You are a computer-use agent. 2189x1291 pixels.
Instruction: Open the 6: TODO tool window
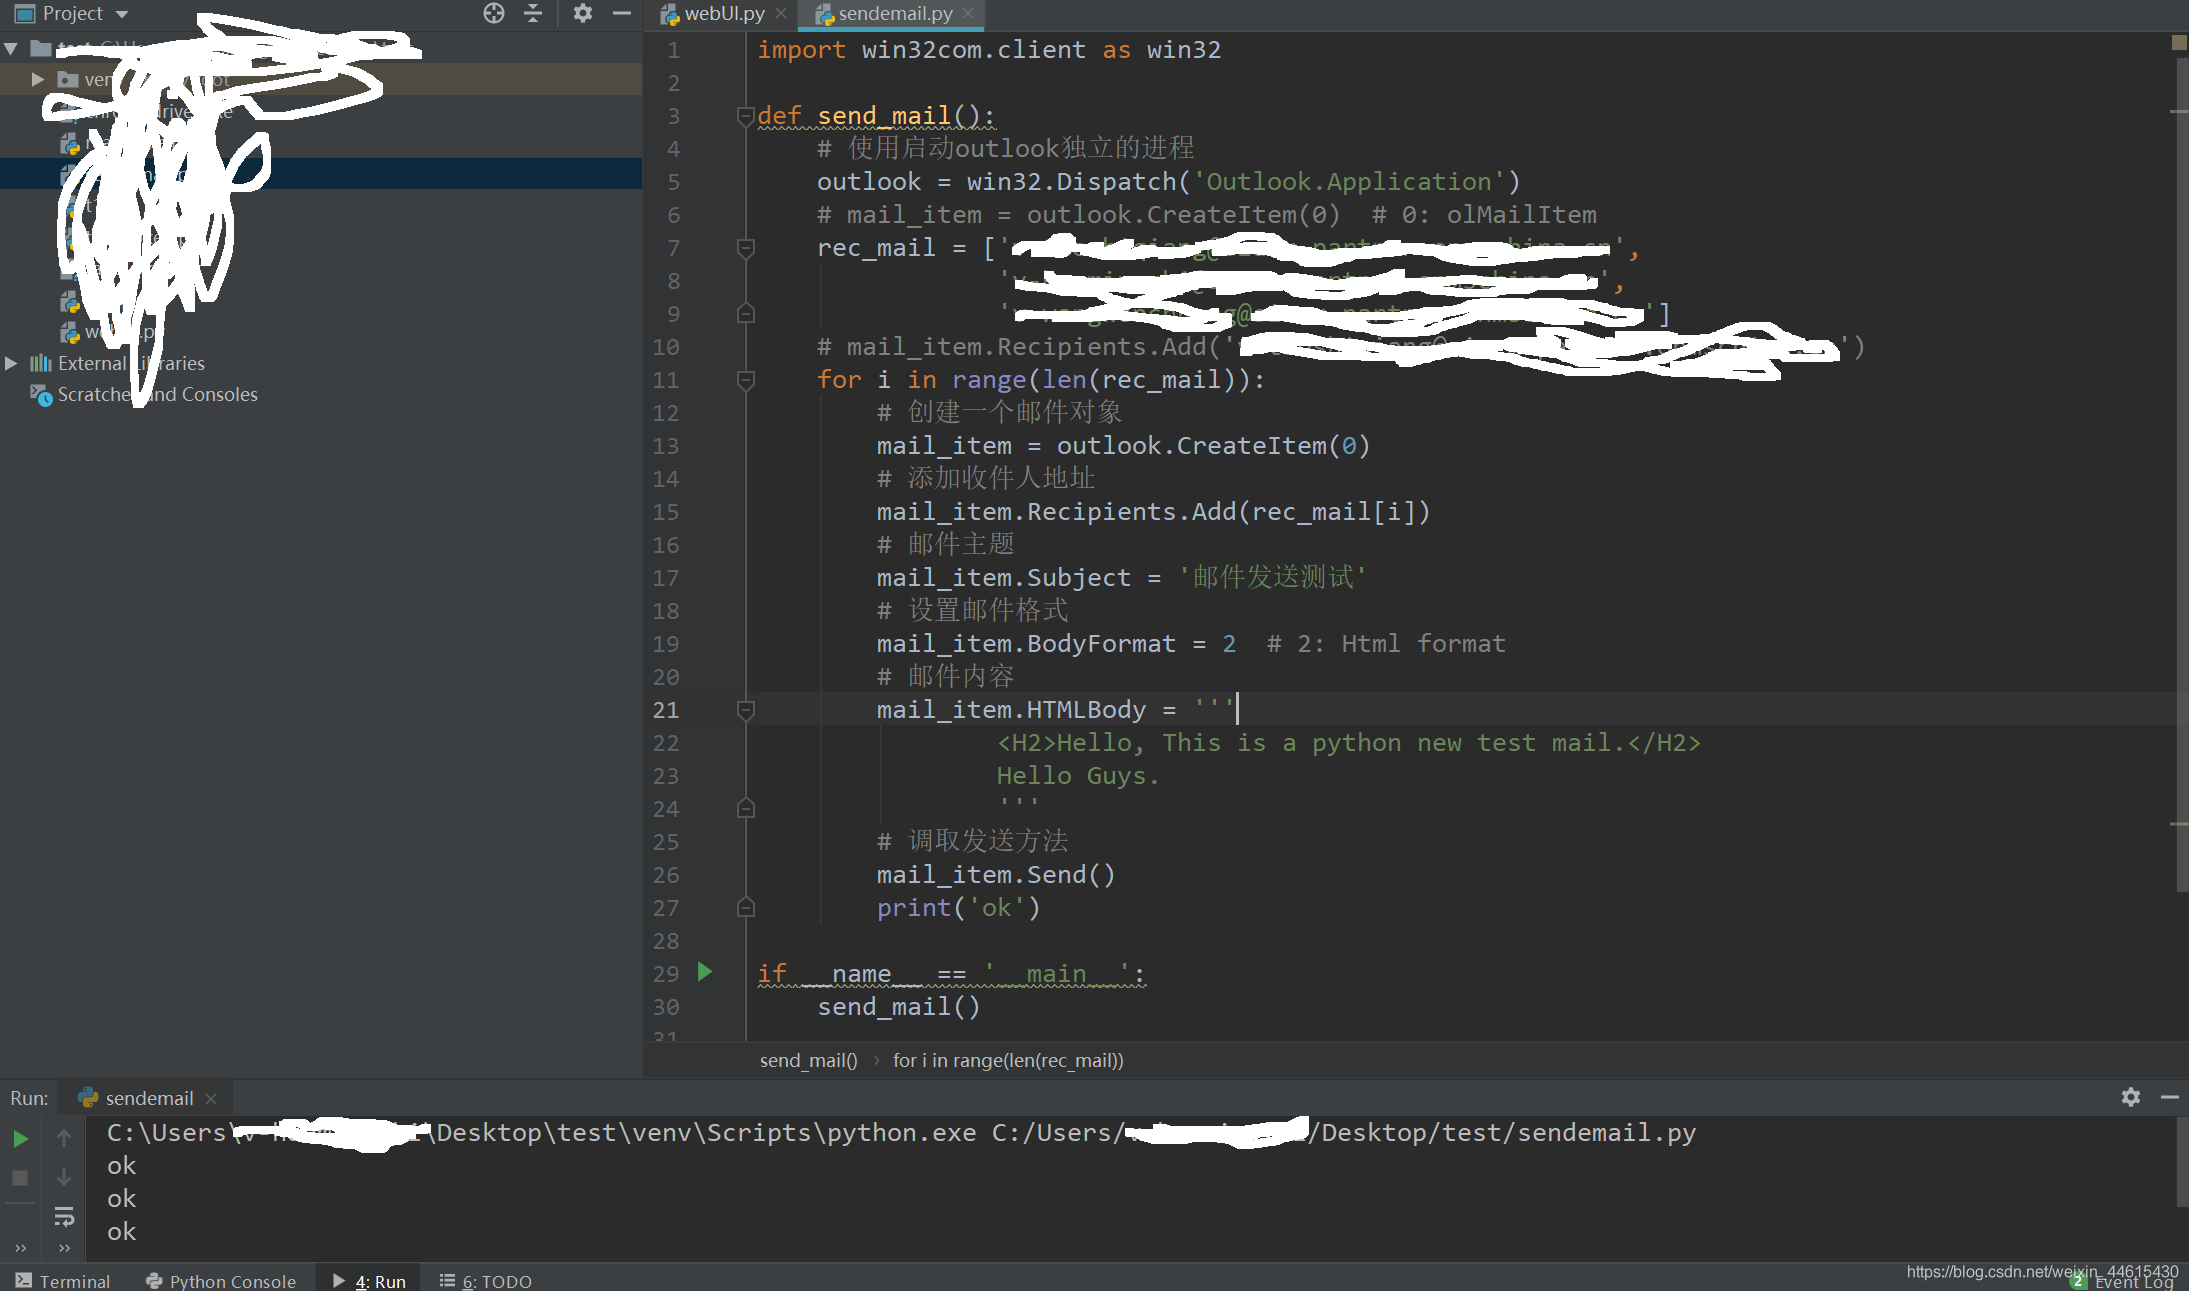[486, 1281]
